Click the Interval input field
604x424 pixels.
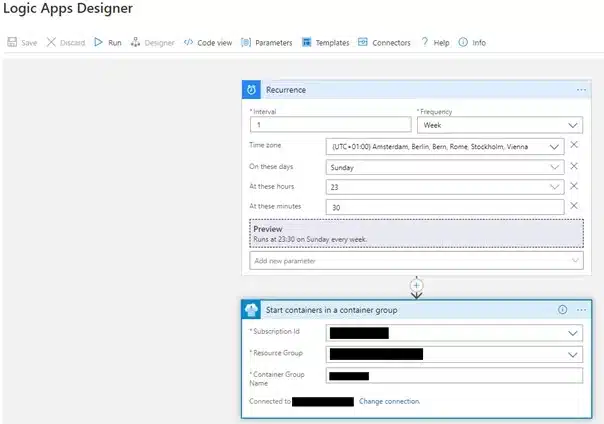point(331,124)
